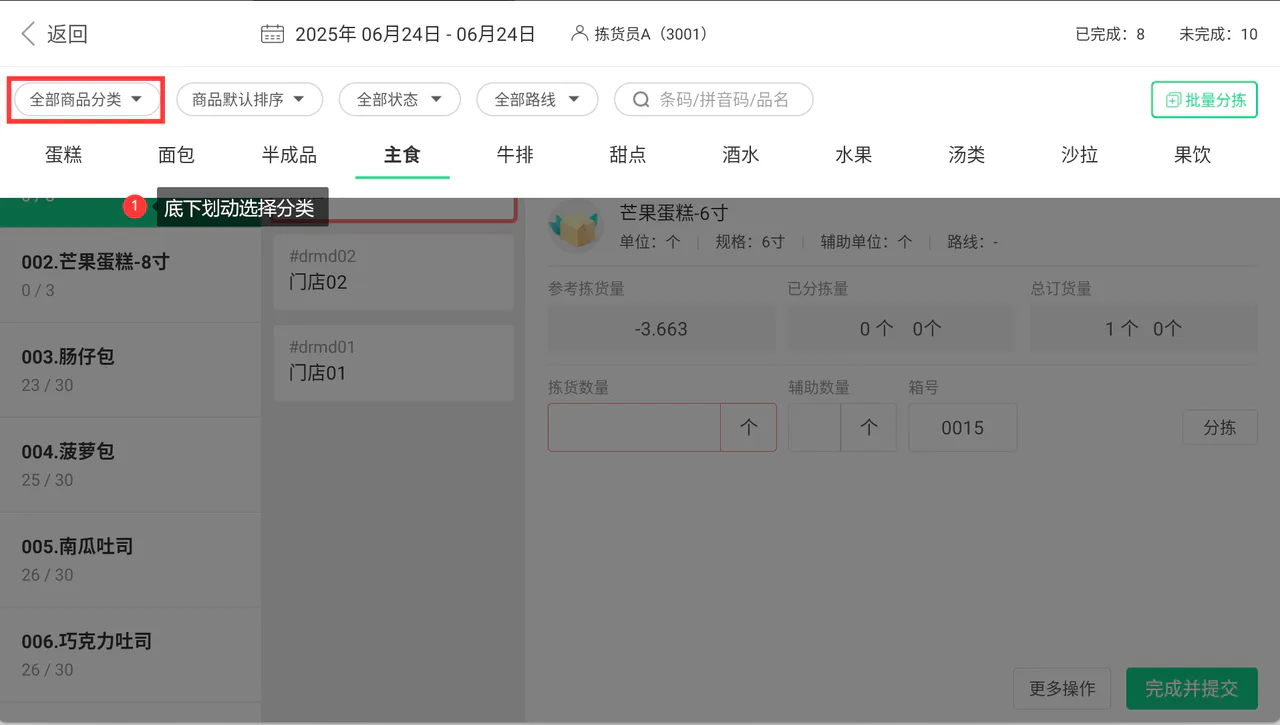Select product 002.芒果蛋糕-8寸 in the list
This screenshot has height=725, width=1280.
[x=130, y=275]
